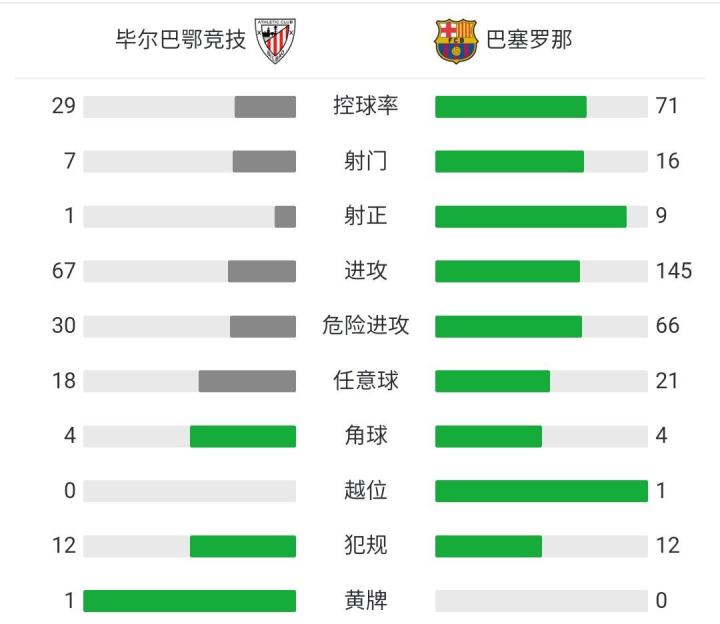Click the 角球 stat label
720x624 pixels.
point(365,436)
